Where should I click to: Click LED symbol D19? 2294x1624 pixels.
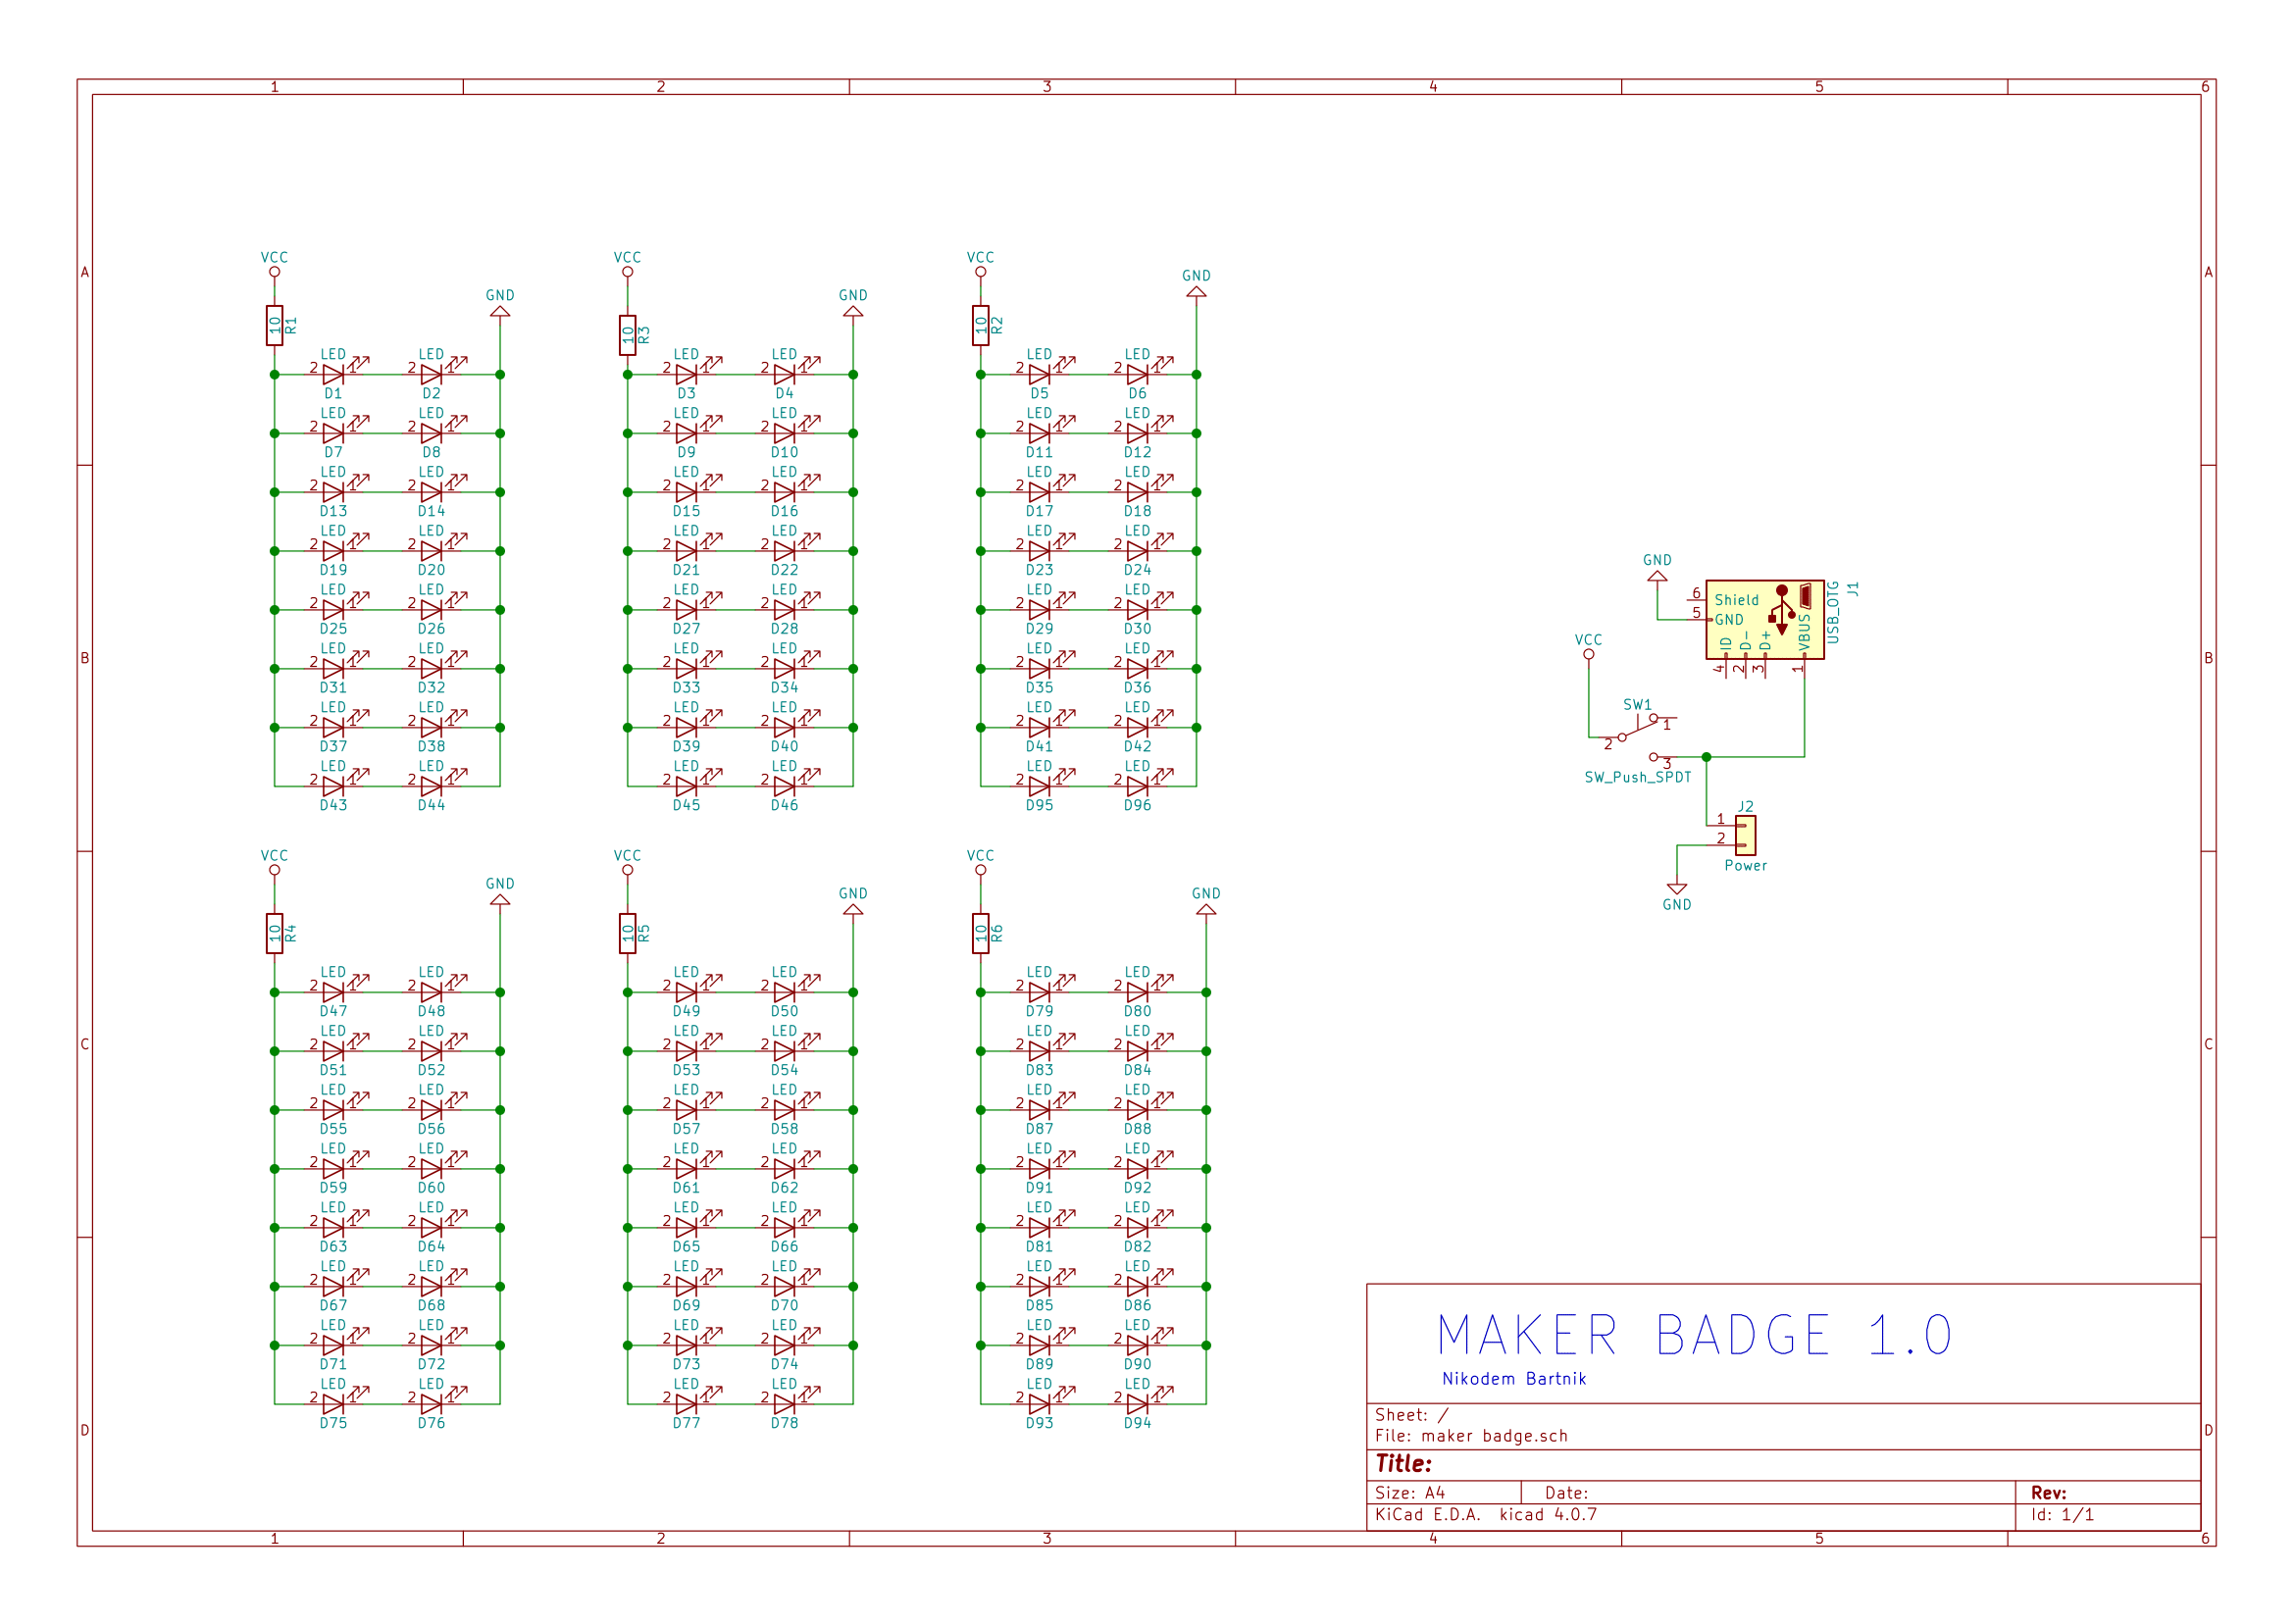pos(335,550)
